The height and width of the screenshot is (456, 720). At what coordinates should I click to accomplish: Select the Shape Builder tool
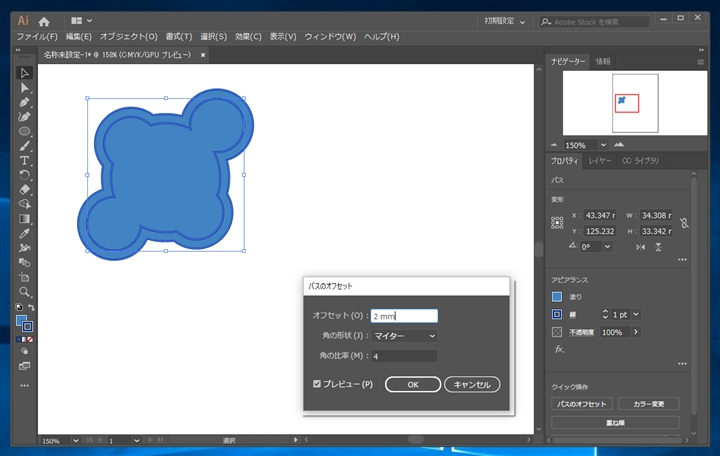(x=24, y=204)
